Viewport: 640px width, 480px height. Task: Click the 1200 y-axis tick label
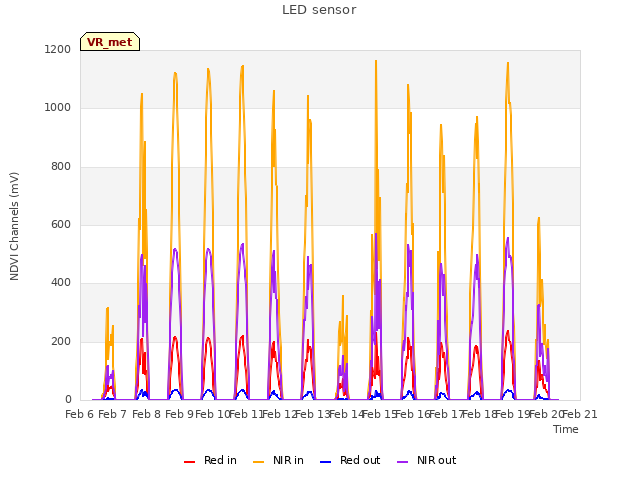[58, 49]
